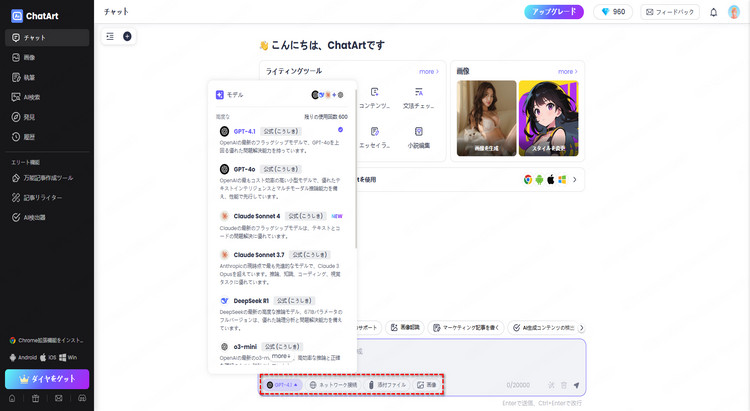This screenshot has width=750, height=411.
Task: Select the o3-mini model
Action: coord(281,354)
